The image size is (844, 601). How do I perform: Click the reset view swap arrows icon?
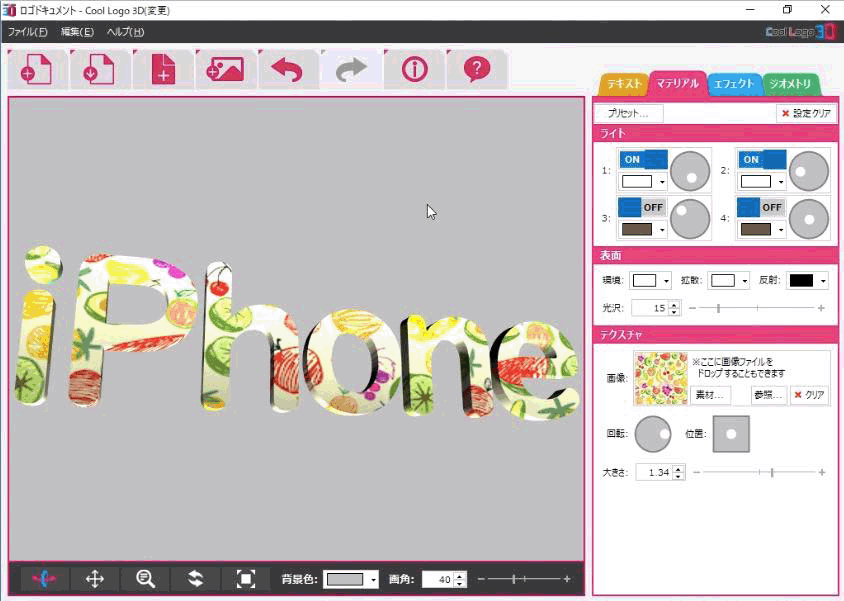pyautogui.click(x=195, y=579)
